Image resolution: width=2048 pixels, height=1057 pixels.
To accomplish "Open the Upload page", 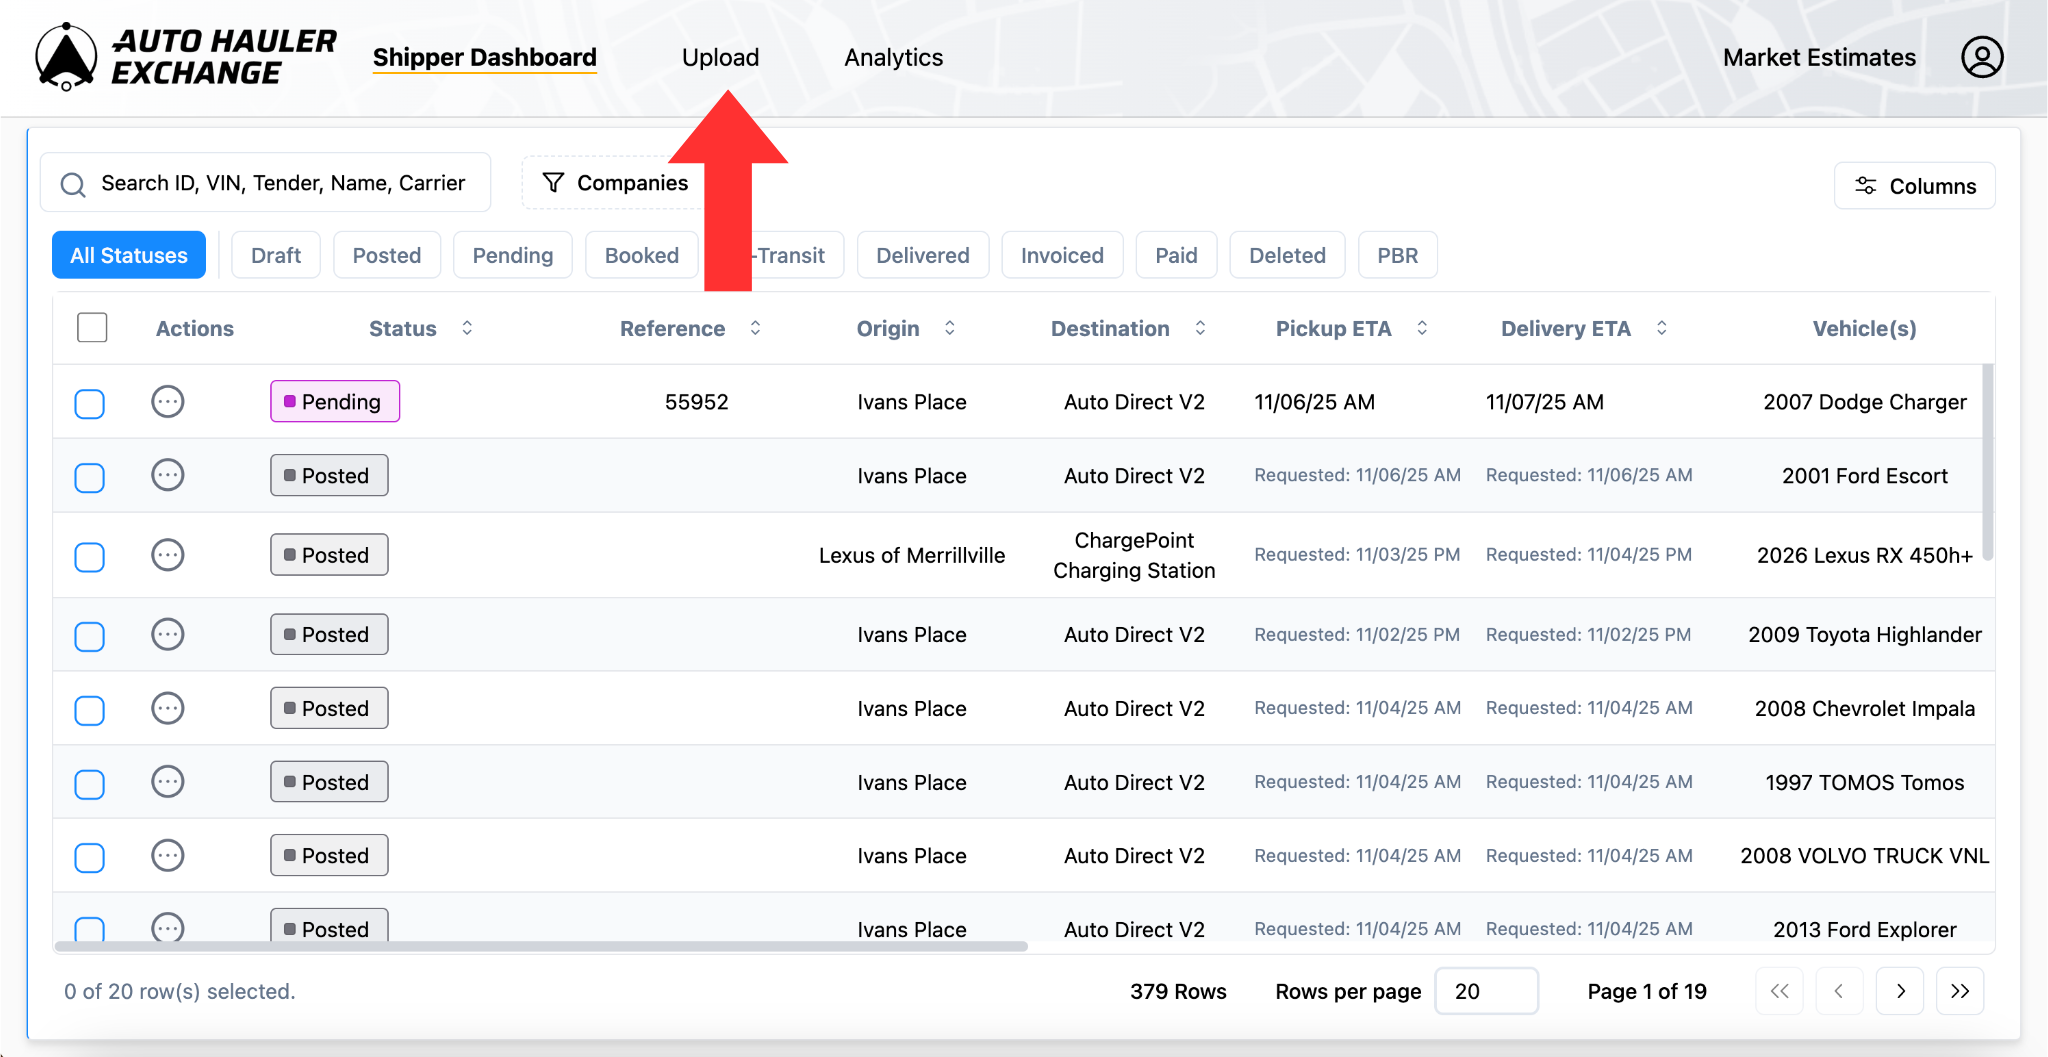I will (720, 57).
